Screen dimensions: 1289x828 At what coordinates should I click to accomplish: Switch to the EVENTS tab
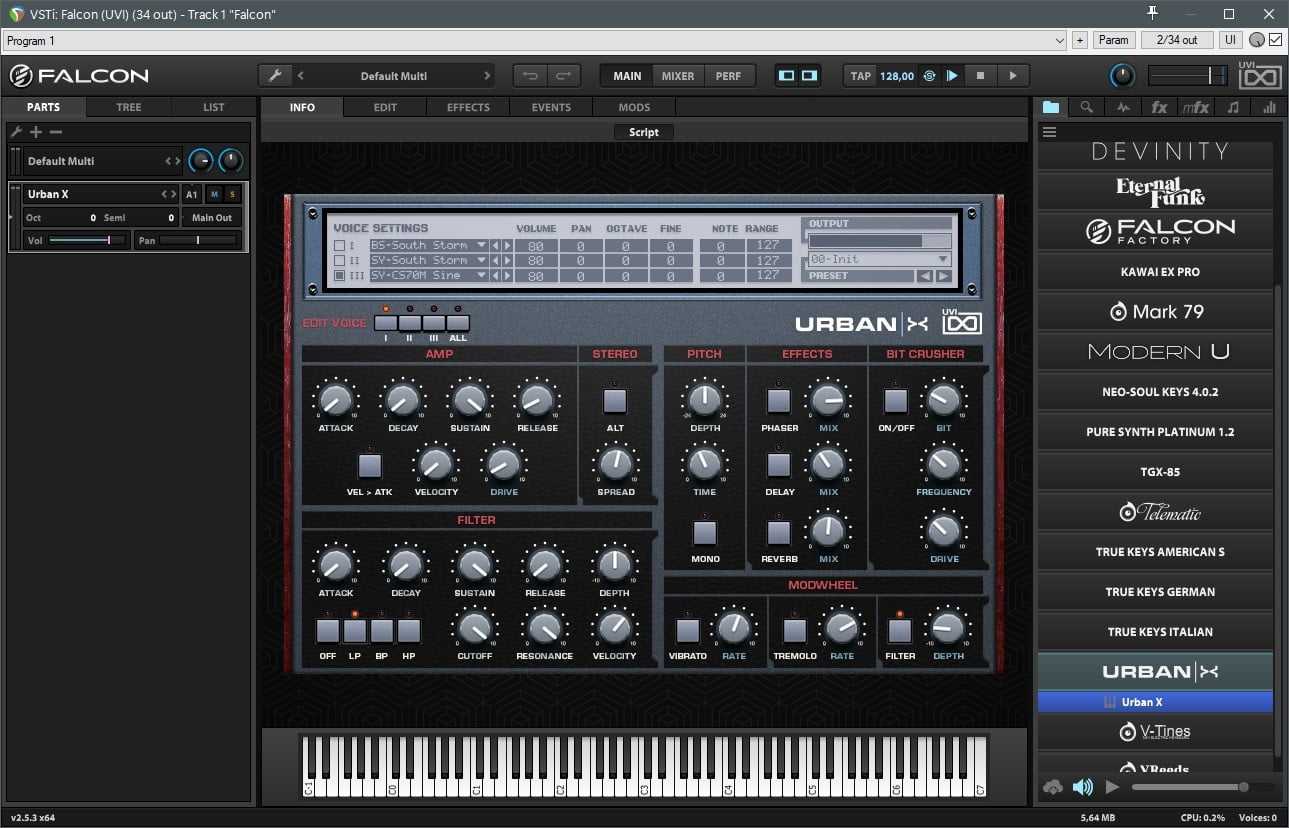(551, 107)
